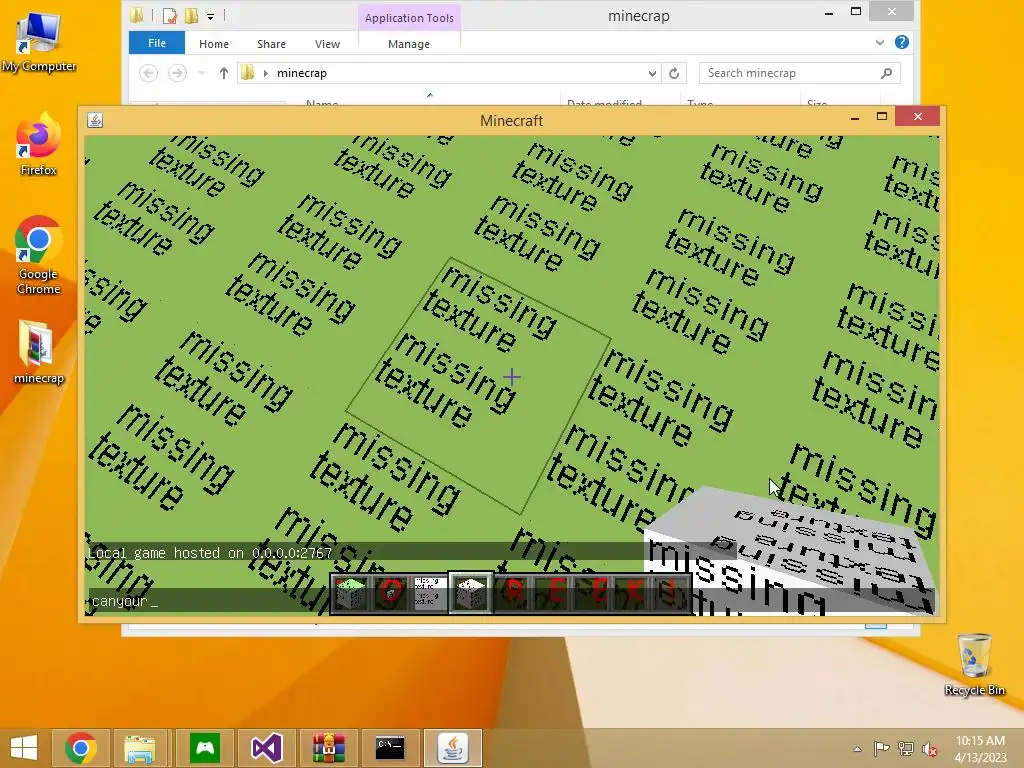Launch Firefox from the desktop

pos(39,145)
